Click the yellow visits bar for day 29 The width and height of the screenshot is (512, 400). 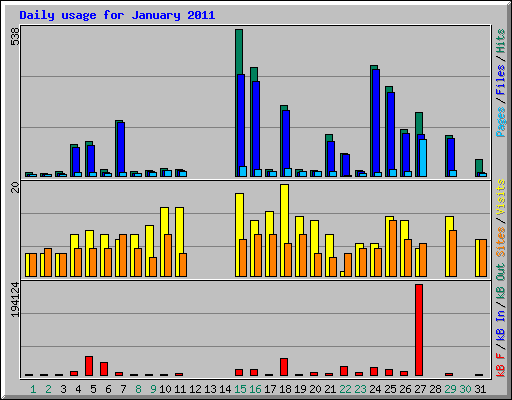coord(449,223)
